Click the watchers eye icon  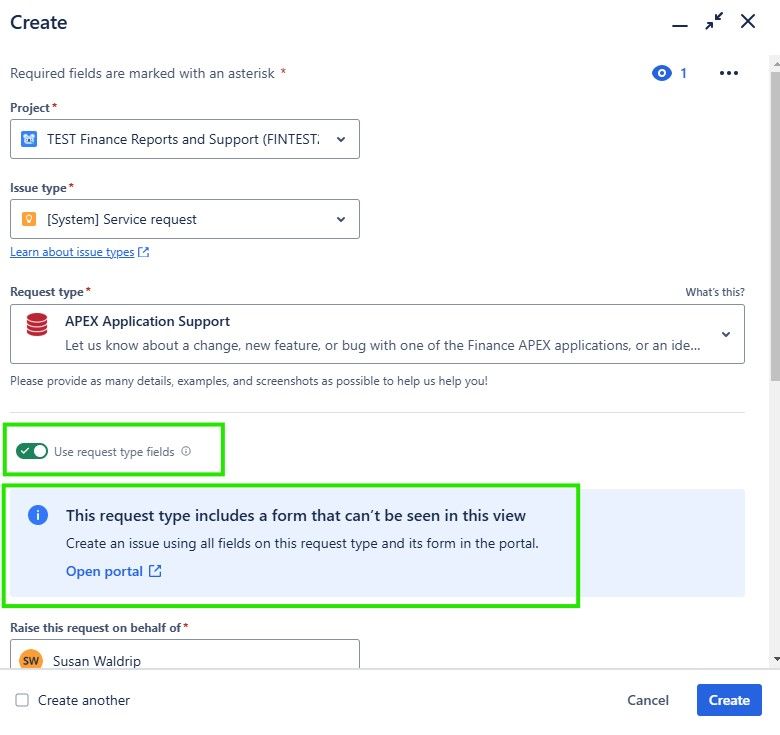coord(661,73)
